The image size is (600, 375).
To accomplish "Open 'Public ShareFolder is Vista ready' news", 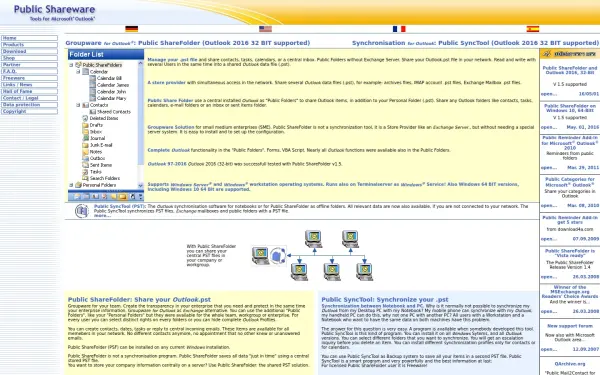I will (570, 253).
